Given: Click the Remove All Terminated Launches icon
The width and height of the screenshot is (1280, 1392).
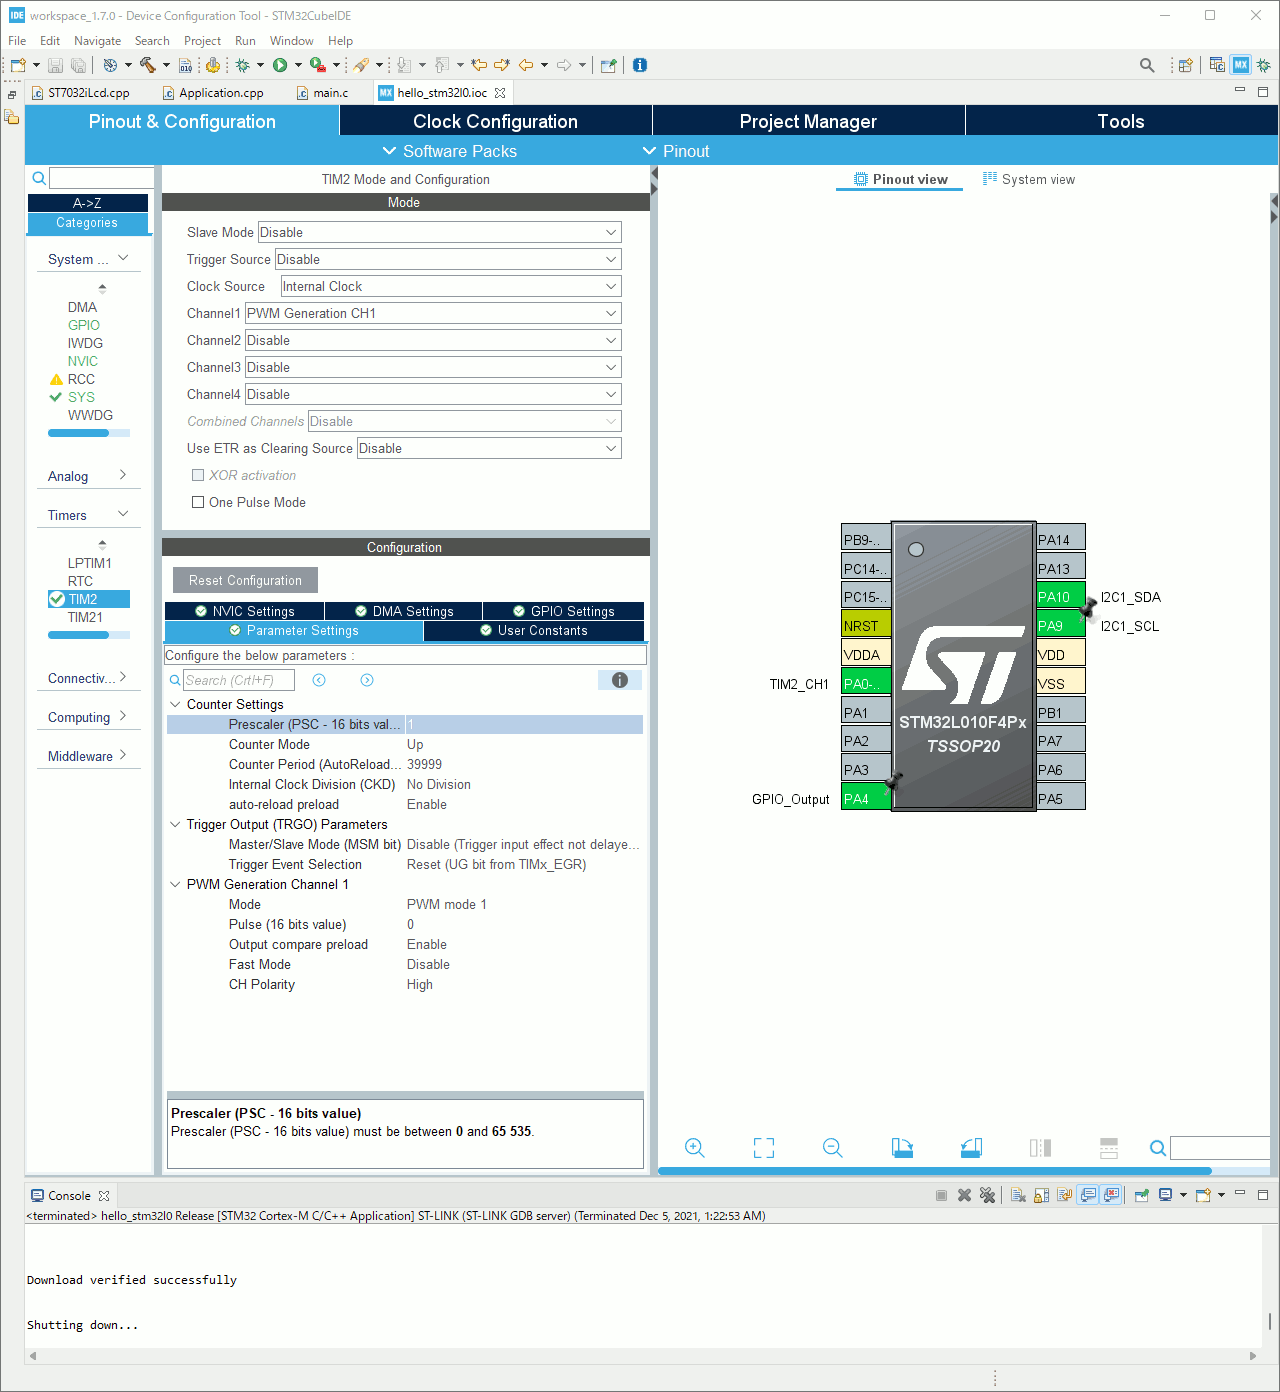Looking at the screenshot, I should (x=987, y=1195).
